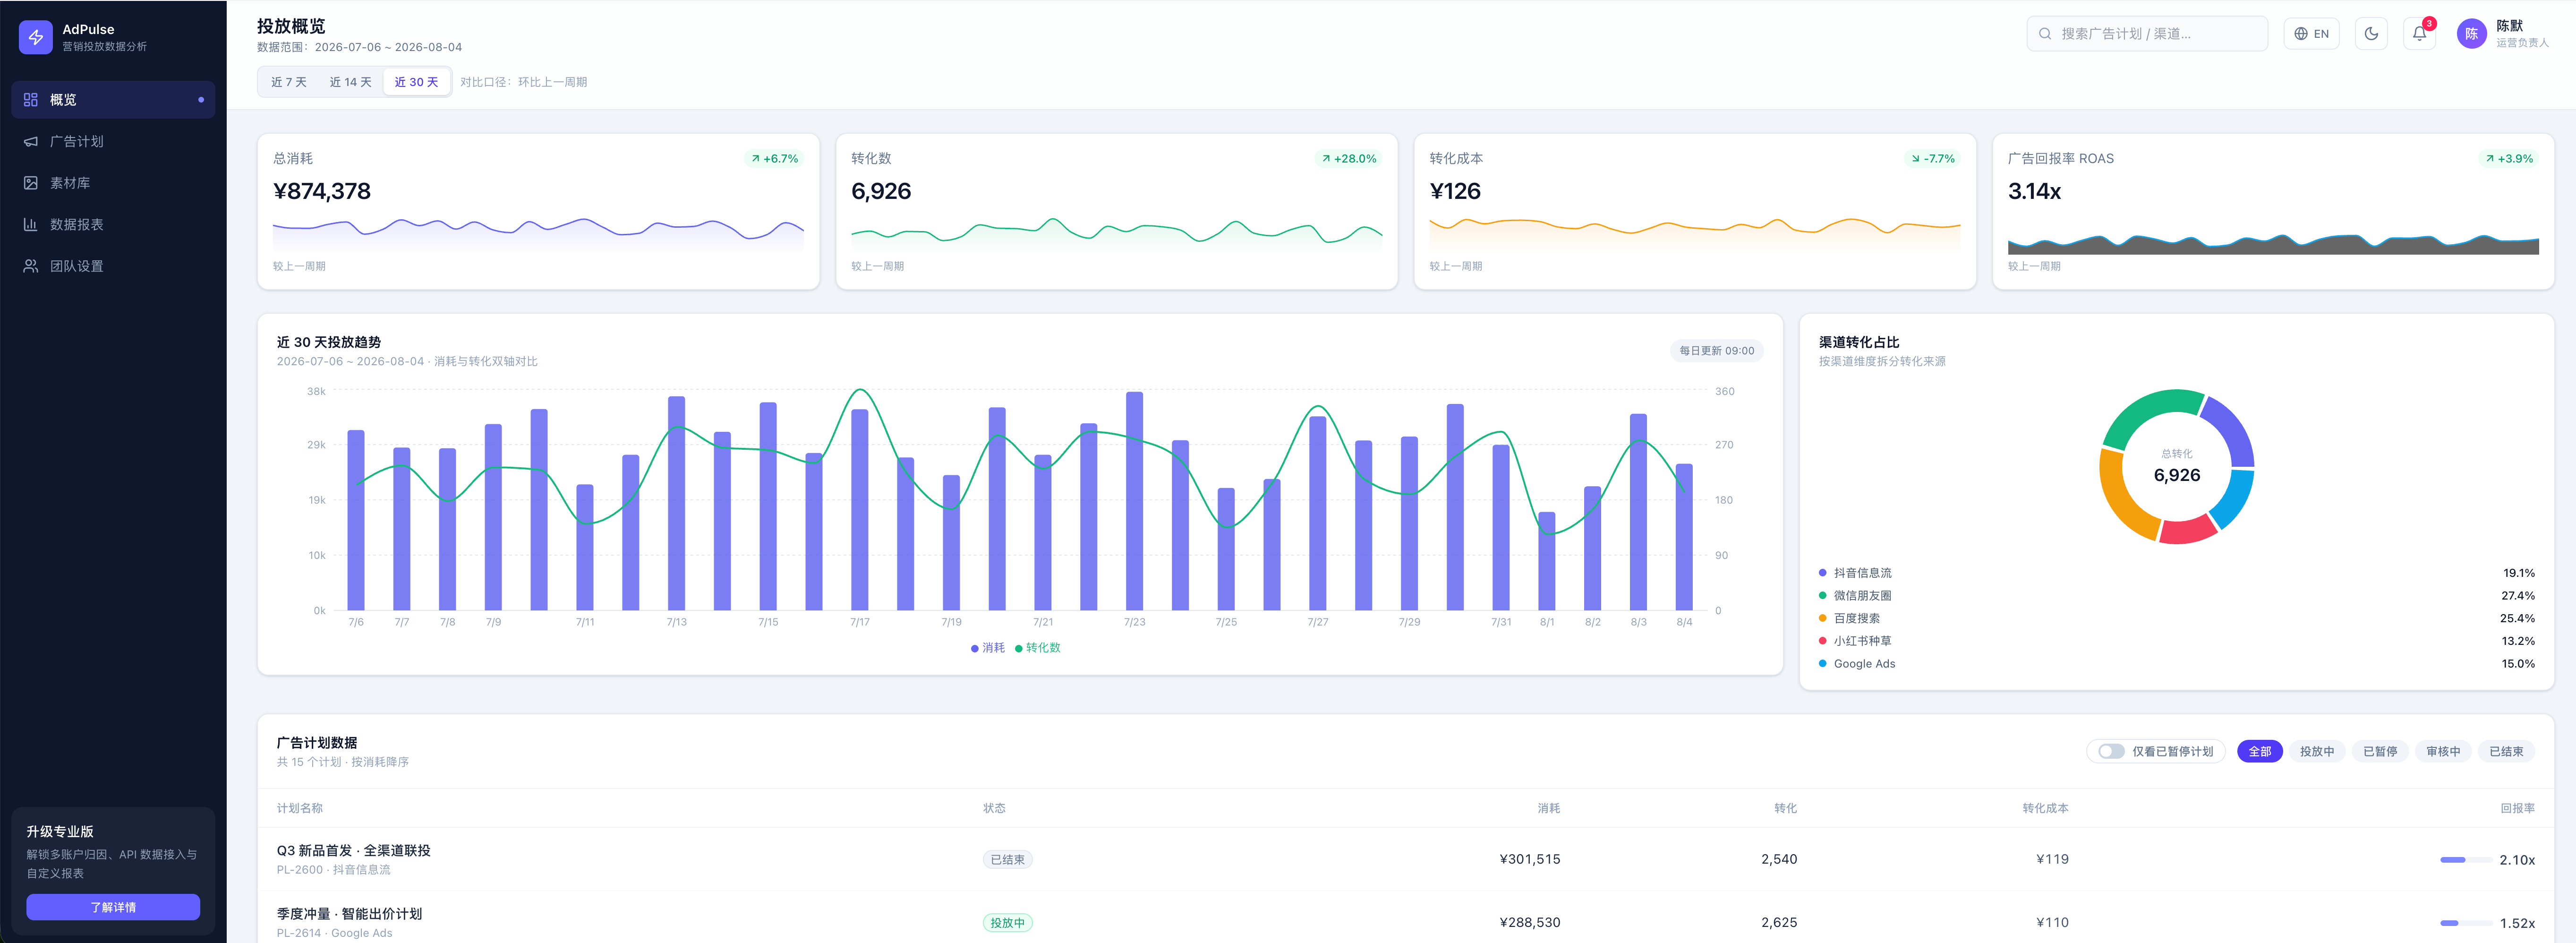Filter plans by 投放中 status
This screenshot has height=943, width=2576.
tap(2316, 751)
